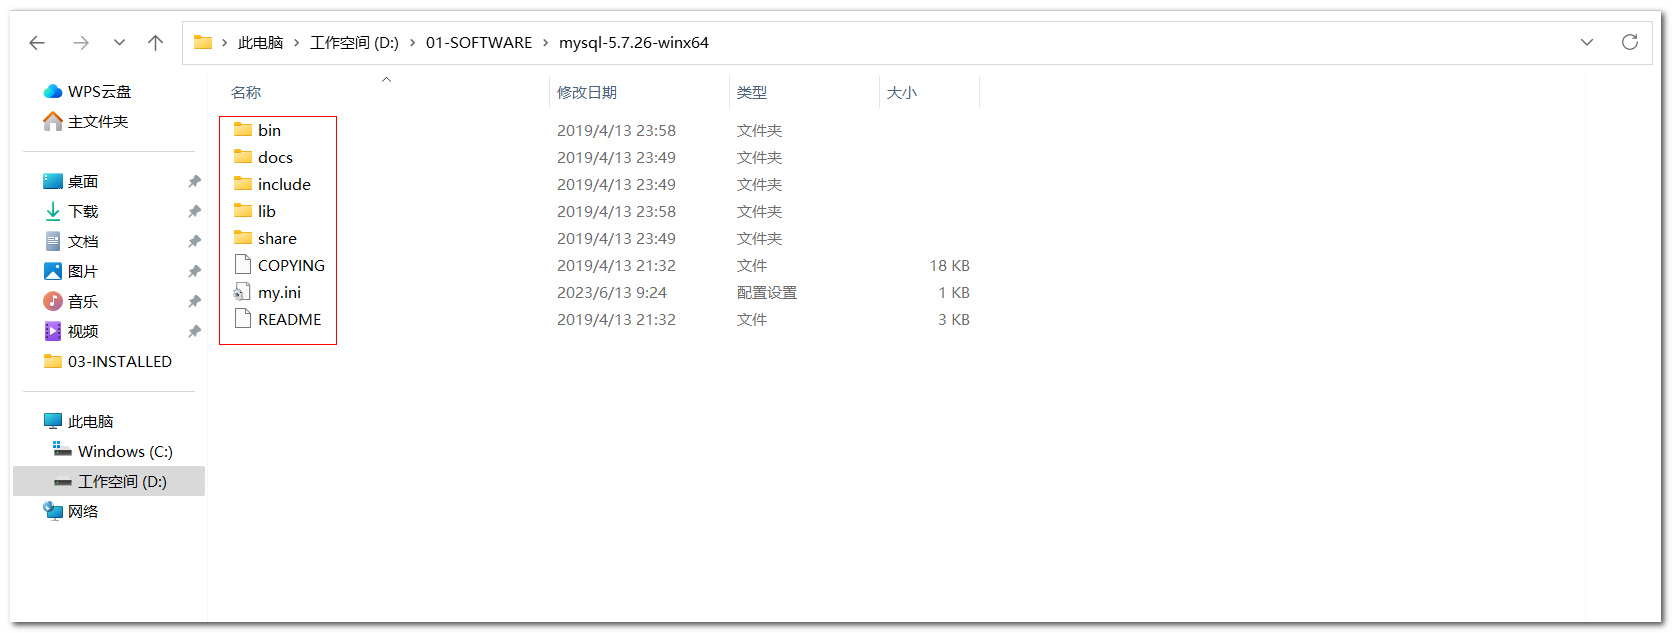Open address bar history dropdown
Screen dimensions: 1672x633
point(1587,42)
